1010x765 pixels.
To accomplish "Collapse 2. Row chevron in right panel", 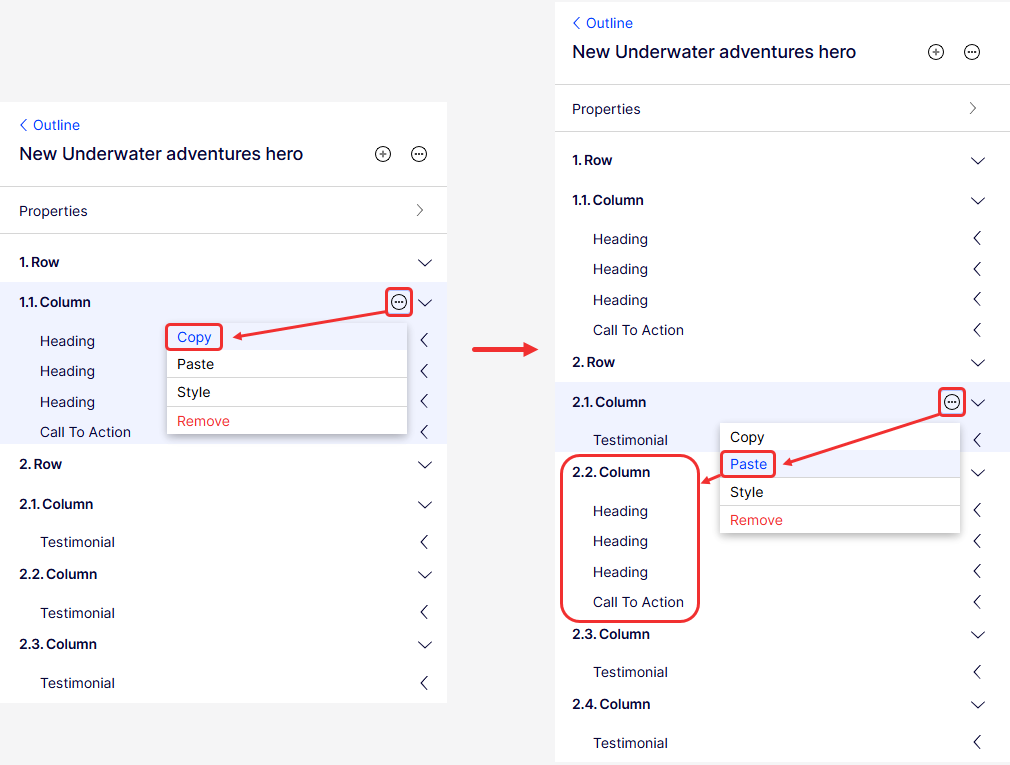I will 978,363.
